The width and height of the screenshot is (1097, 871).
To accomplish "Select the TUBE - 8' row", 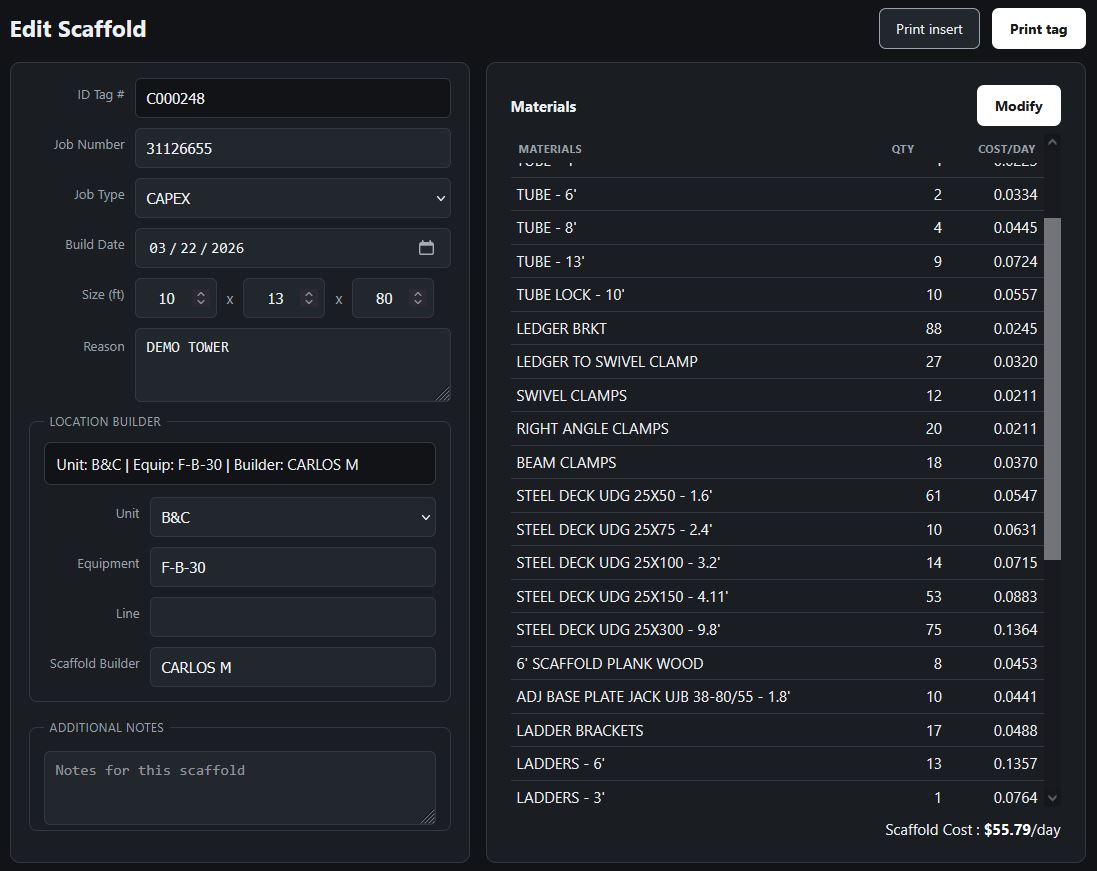I will [x=777, y=228].
